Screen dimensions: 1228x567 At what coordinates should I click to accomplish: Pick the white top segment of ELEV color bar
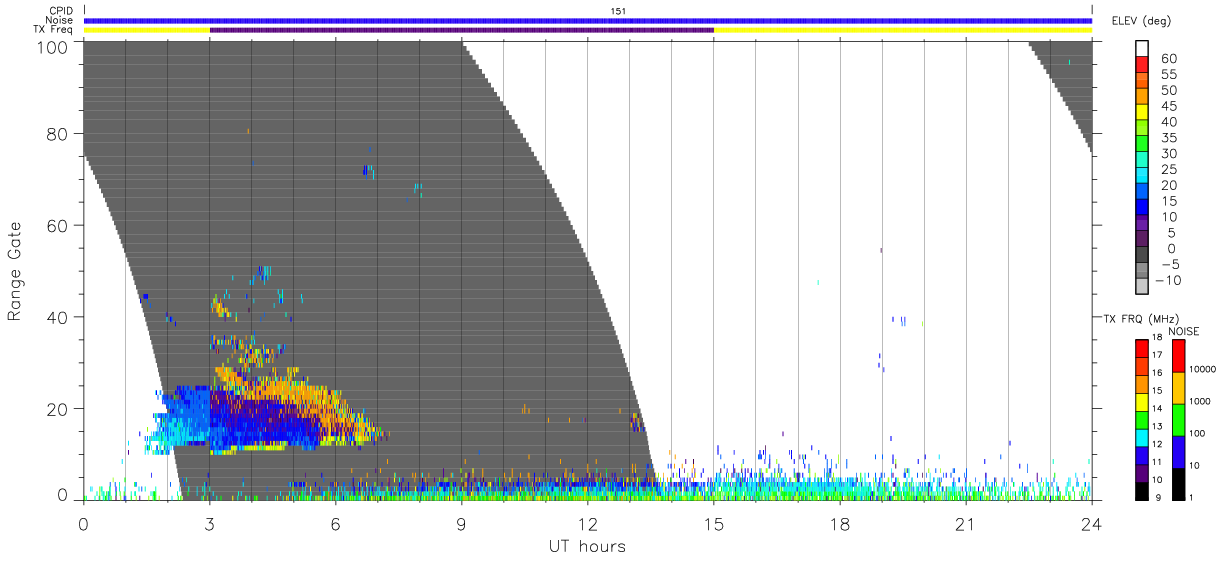[x=1142, y=50]
